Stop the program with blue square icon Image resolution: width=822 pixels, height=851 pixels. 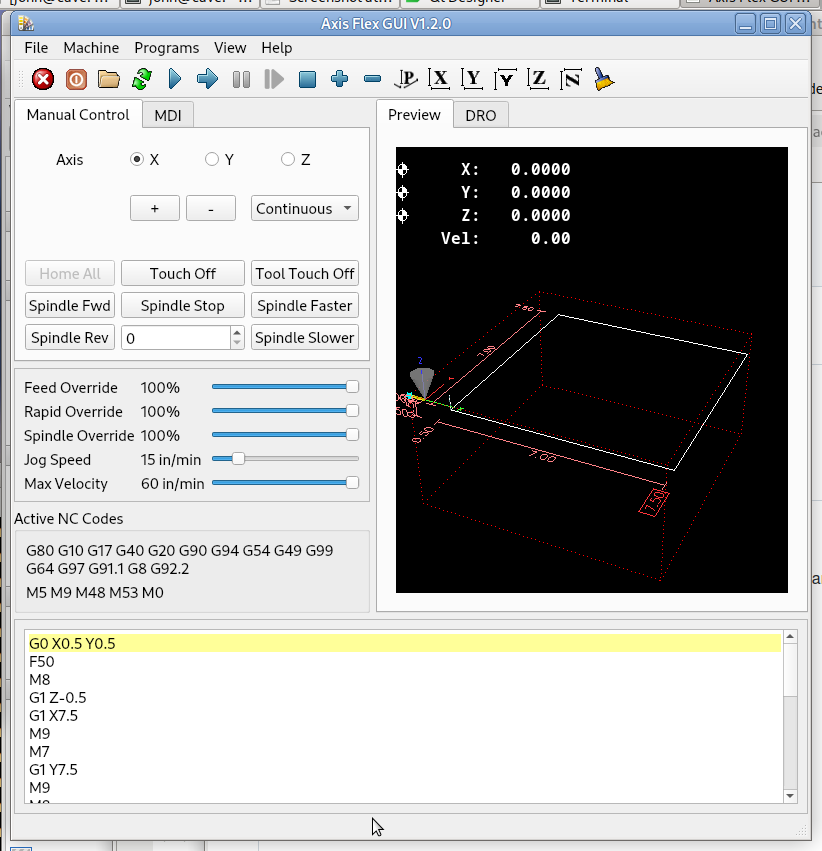coord(307,79)
